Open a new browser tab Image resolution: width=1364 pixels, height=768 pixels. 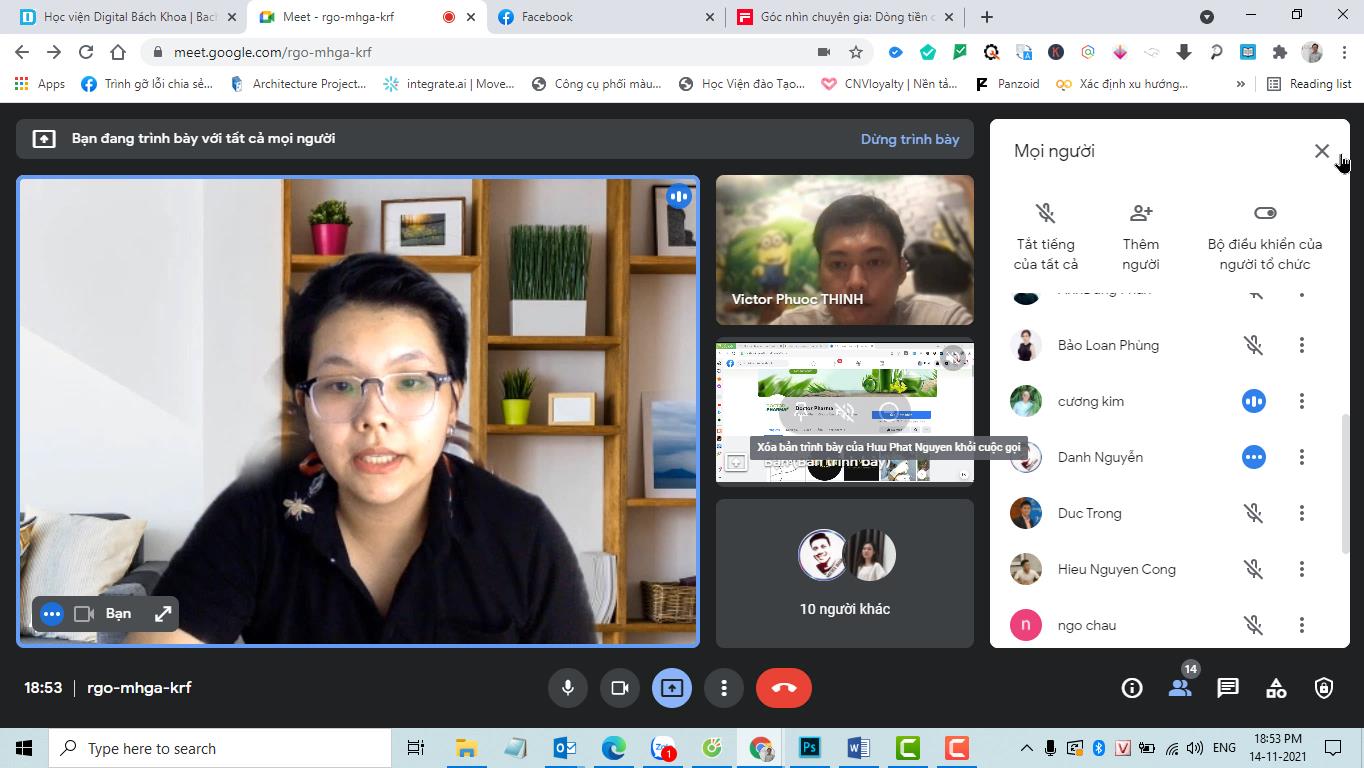pyautogui.click(x=987, y=17)
